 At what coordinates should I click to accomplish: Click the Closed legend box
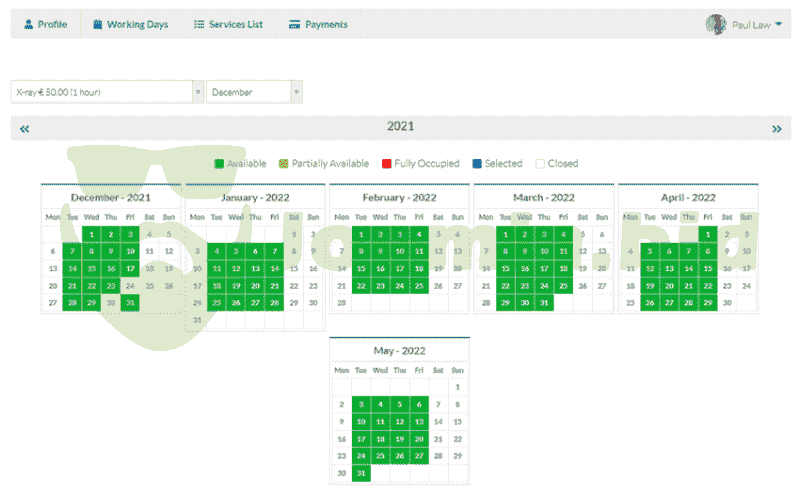pyautogui.click(x=540, y=164)
